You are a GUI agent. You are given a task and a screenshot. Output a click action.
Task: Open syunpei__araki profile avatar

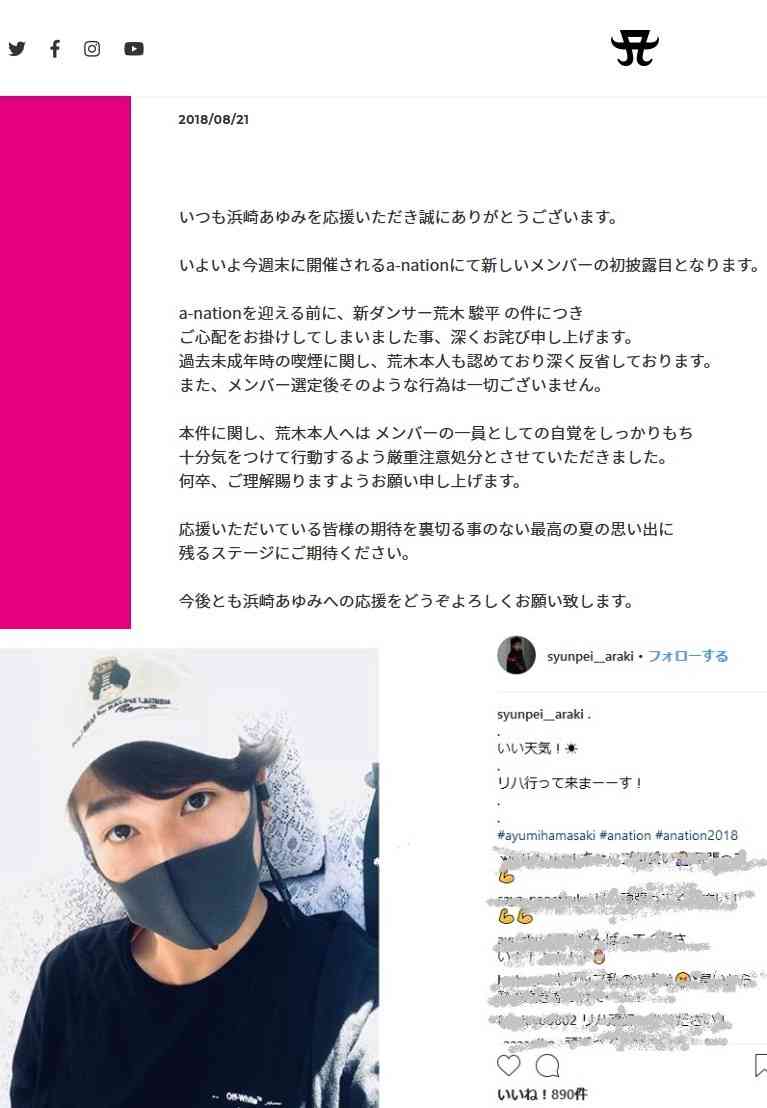[516, 654]
